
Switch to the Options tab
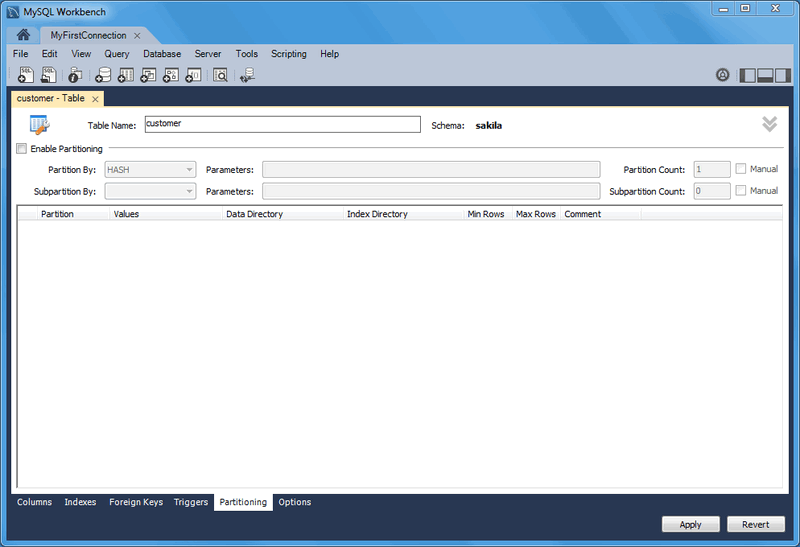[x=294, y=502]
